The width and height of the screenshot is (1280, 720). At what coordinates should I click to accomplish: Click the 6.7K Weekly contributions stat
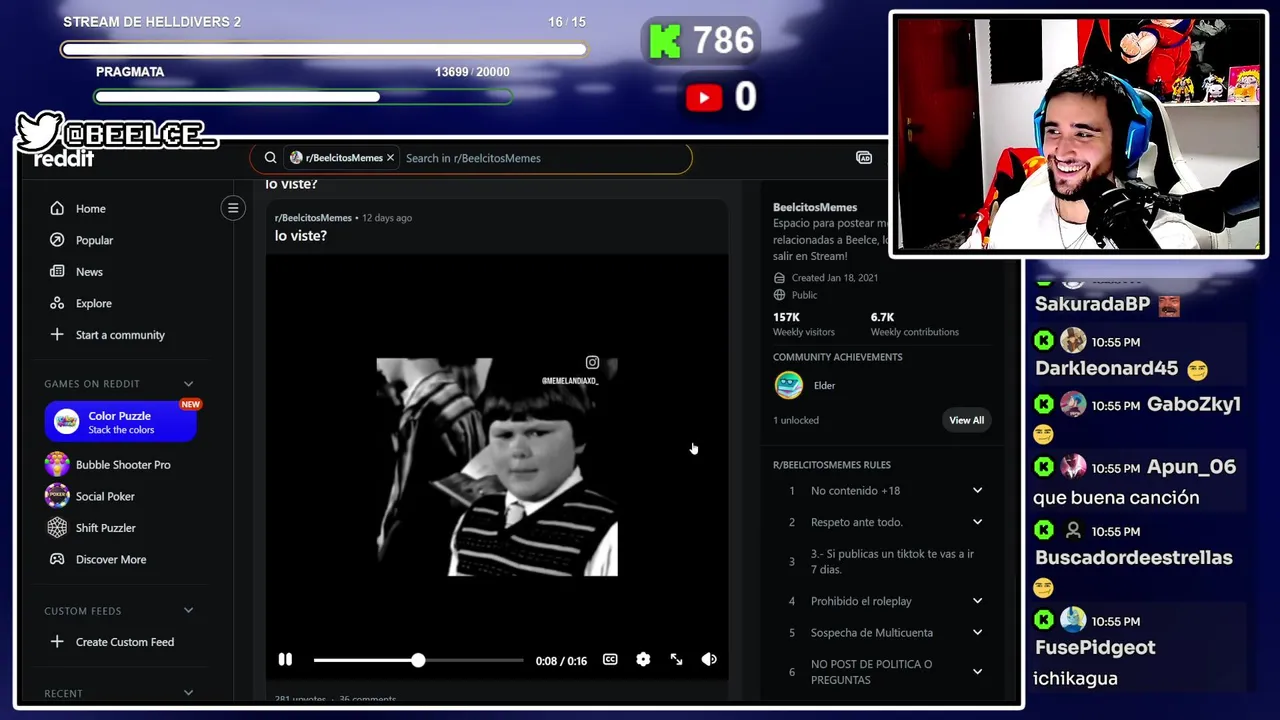point(914,324)
